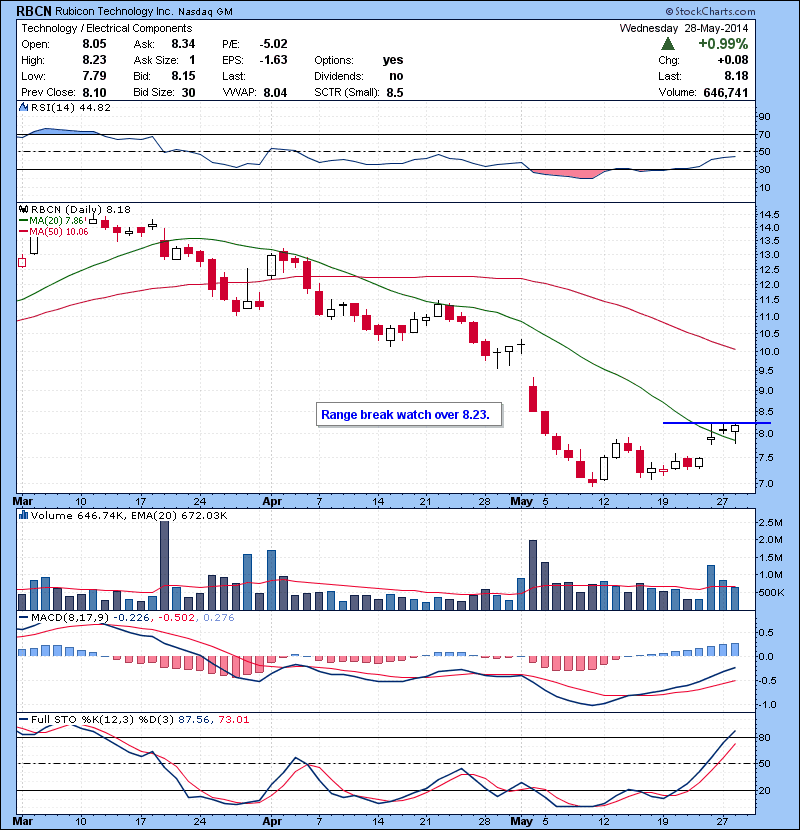800x830 pixels.
Task: Click the Dividends no value
Action: (396, 76)
